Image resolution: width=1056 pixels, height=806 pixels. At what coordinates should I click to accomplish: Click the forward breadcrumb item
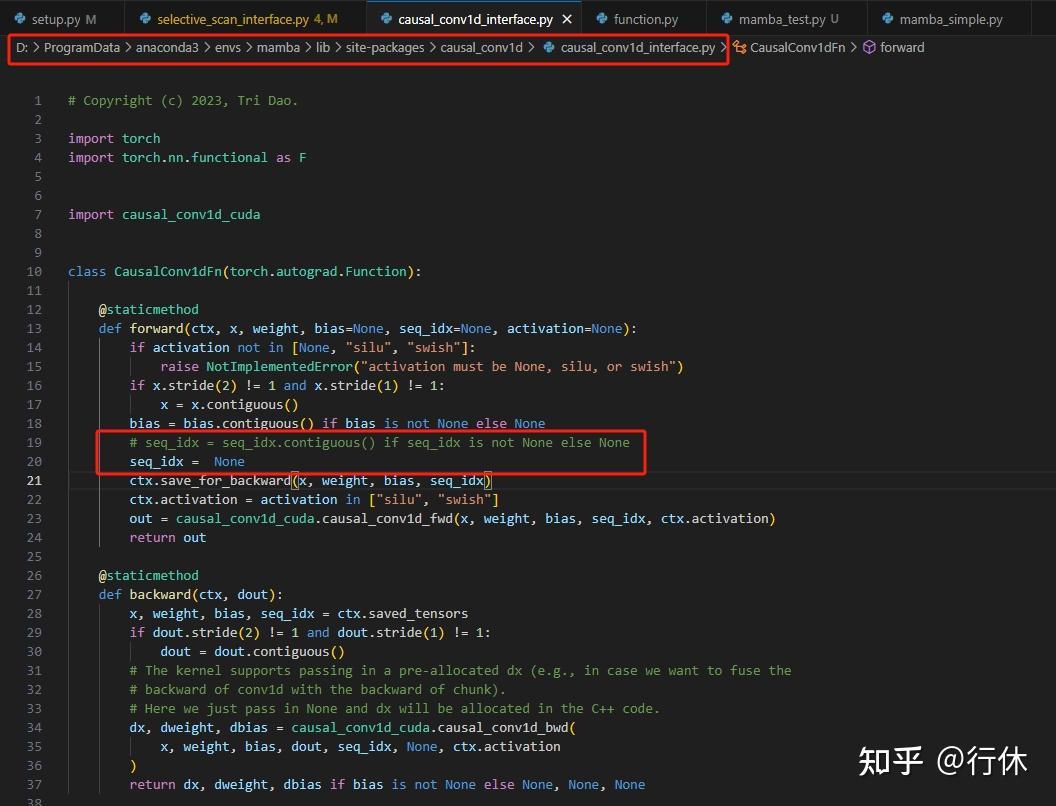point(903,47)
